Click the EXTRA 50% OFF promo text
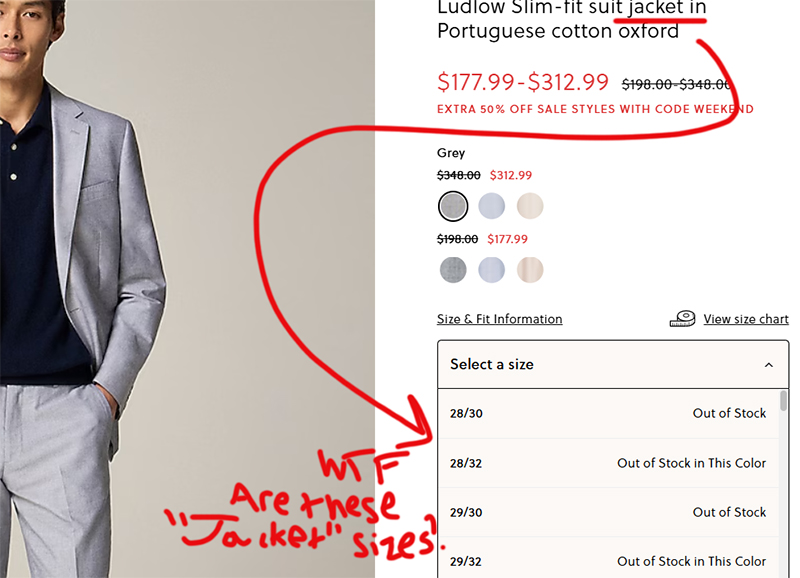Viewport: 800px width, 578px height. 595,109
